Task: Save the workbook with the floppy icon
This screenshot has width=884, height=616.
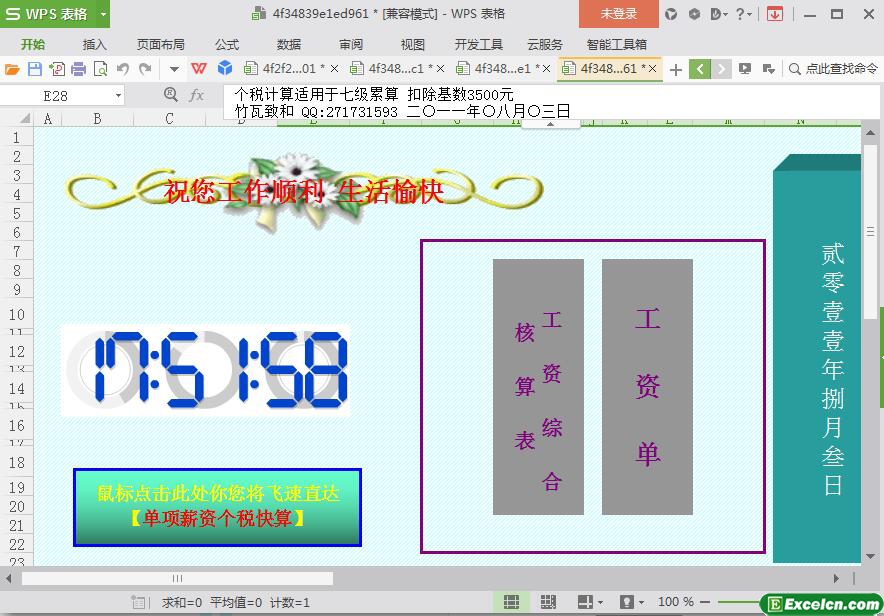Action: 35,69
